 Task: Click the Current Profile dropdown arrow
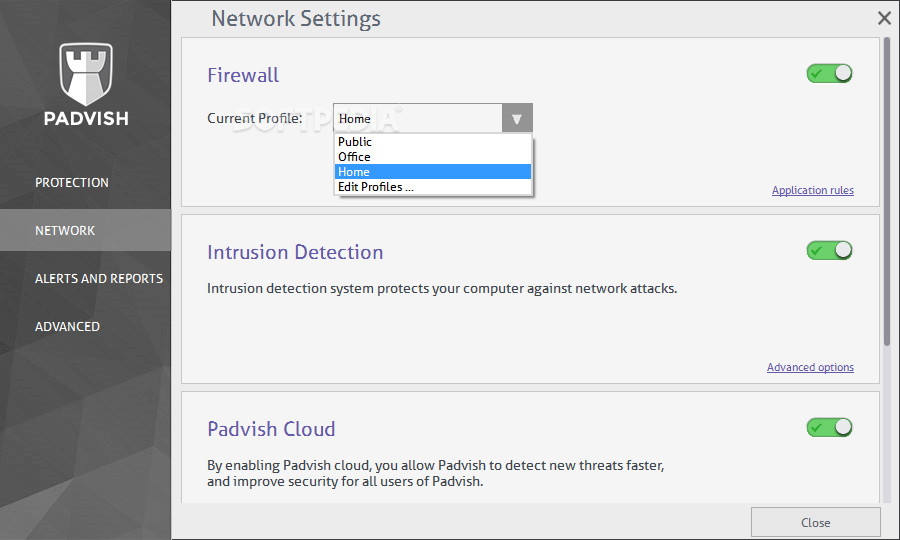(x=517, y=118)
